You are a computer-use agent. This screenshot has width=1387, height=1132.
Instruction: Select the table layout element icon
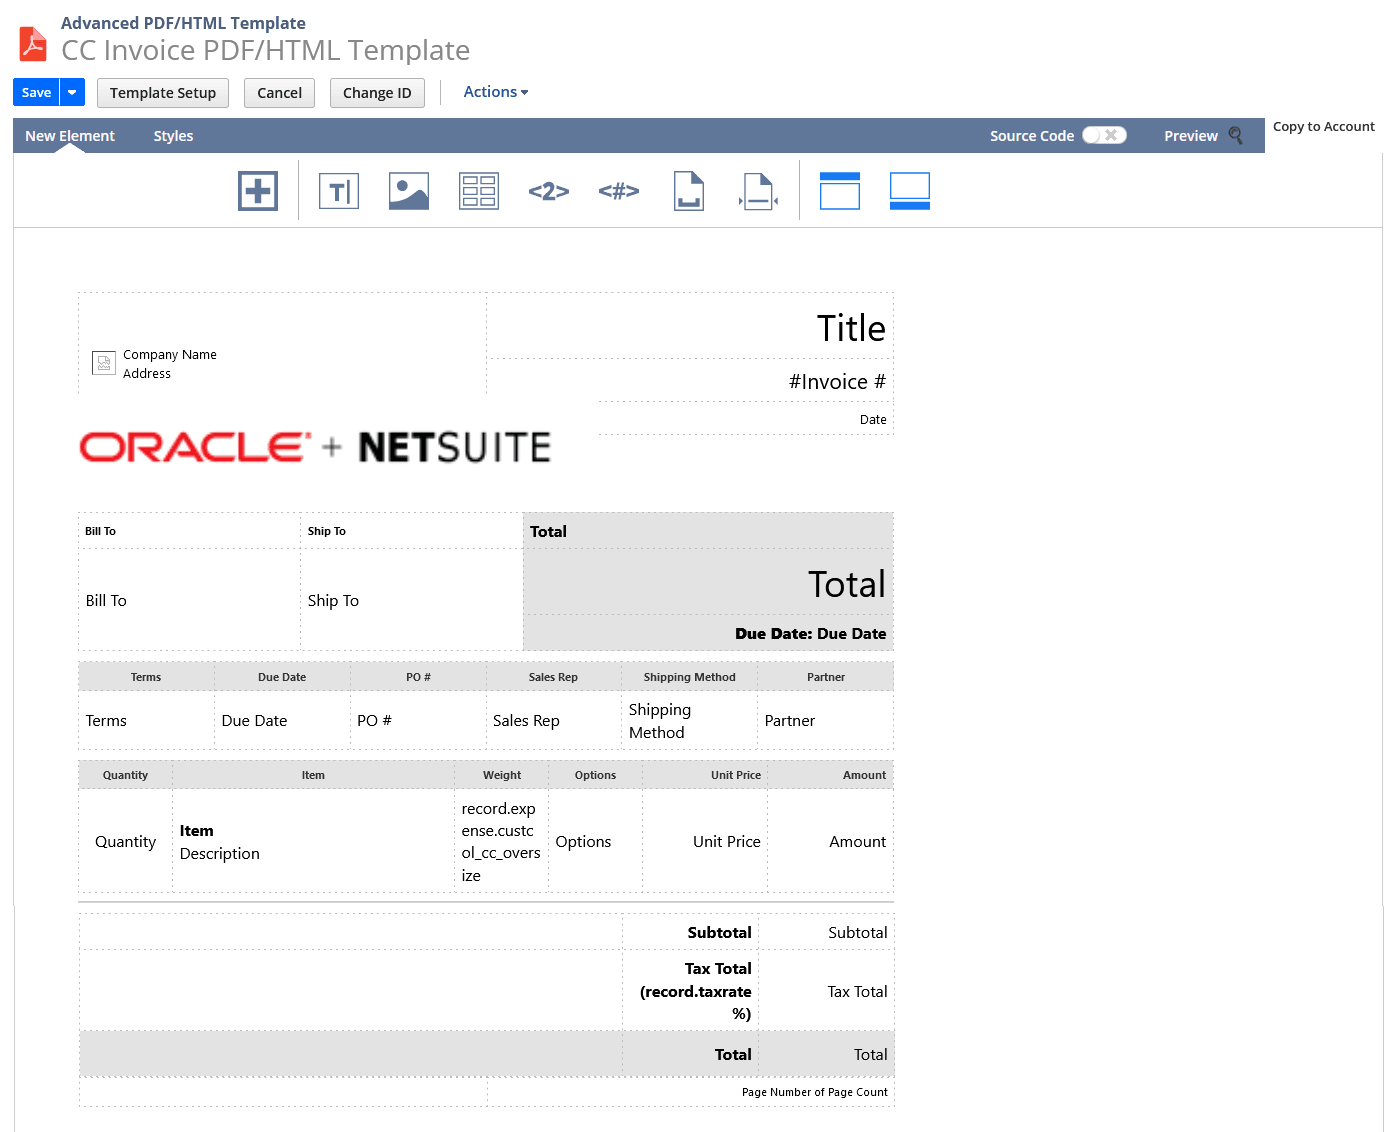pyautogui.click(x=479, y=191)
